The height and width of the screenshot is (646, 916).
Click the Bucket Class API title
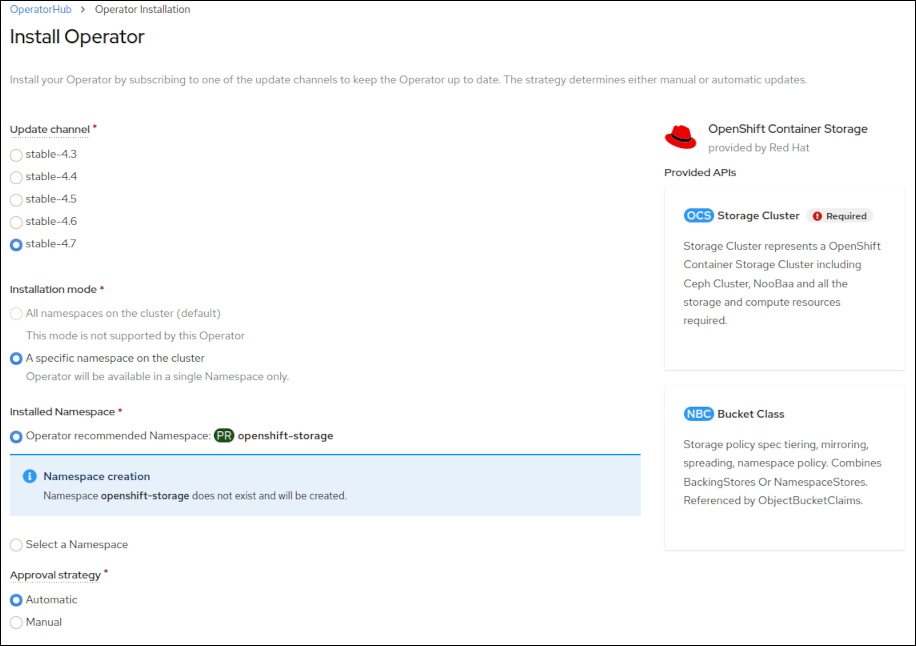(x=750, y=414)
